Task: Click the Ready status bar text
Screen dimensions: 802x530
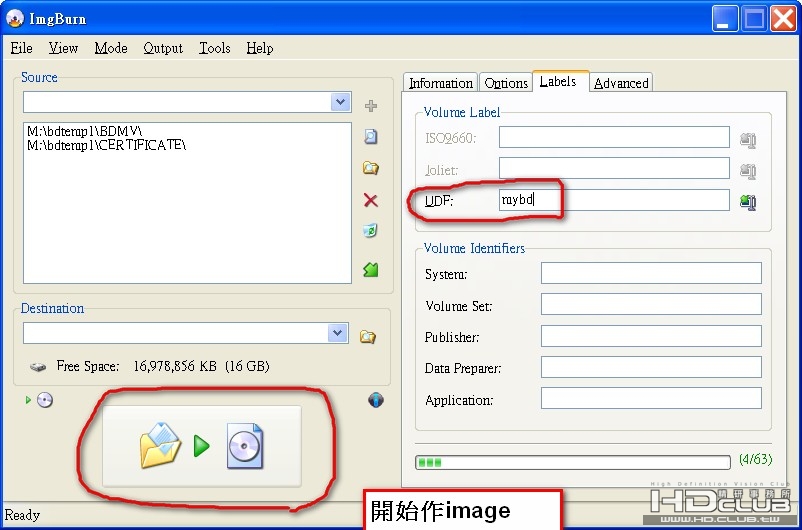Action: [22, 515]
